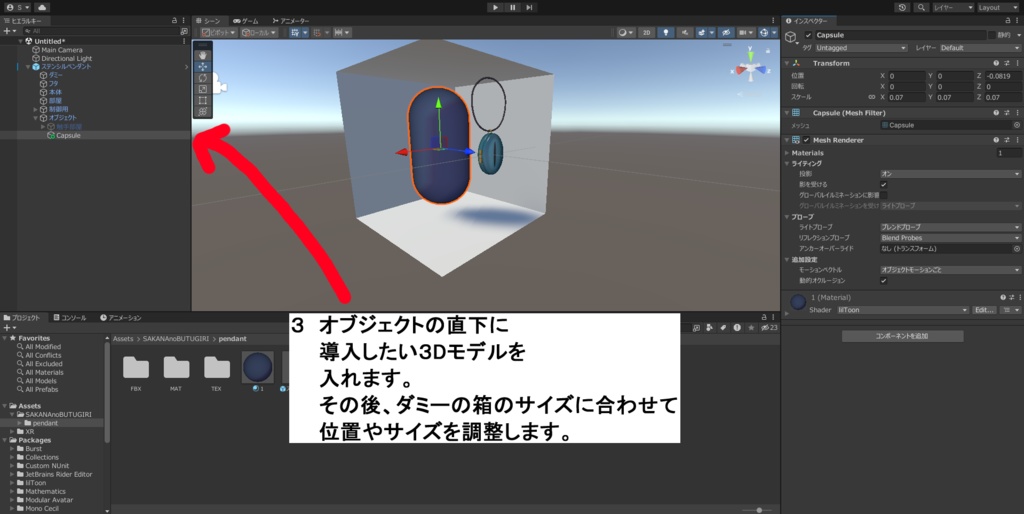Select Capsule object in hierarchy
The width and height of the screenshot is (1024, 514).
[x=68, y=135]
